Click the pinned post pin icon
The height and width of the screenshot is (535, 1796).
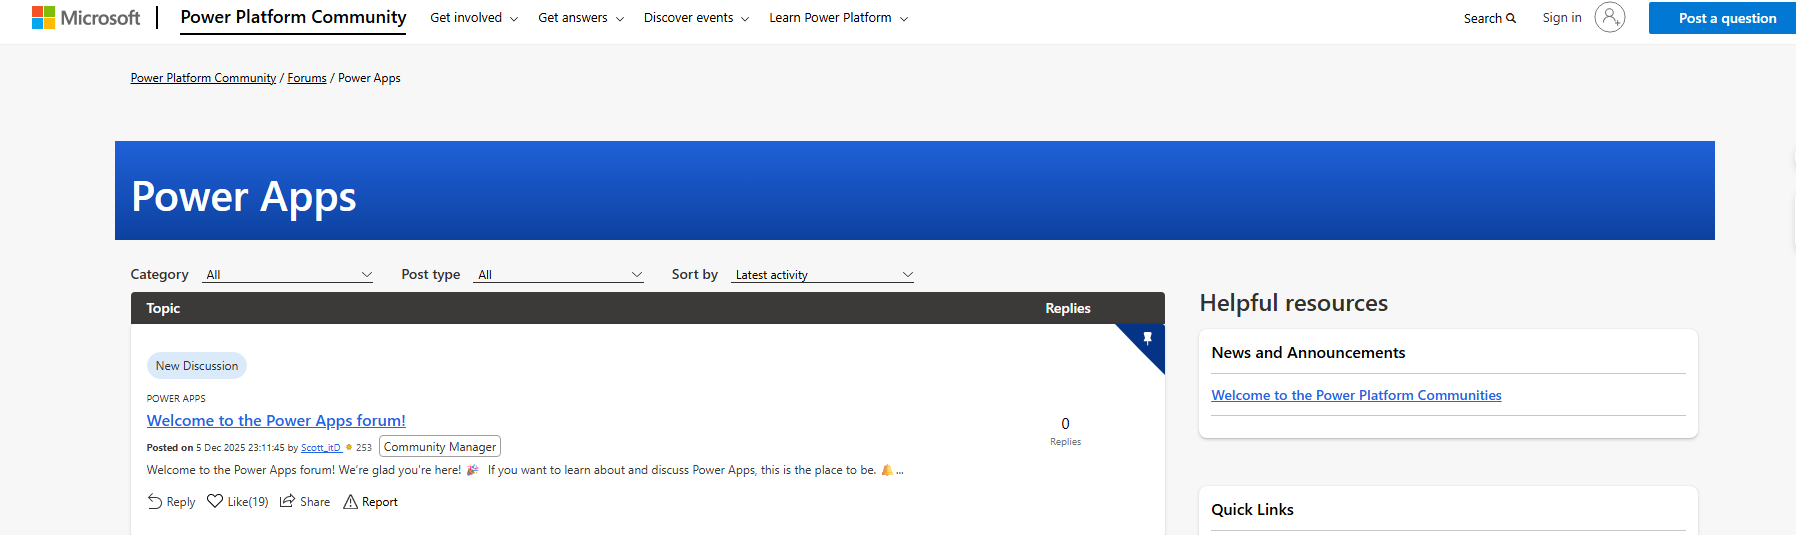click(1147, 338)
